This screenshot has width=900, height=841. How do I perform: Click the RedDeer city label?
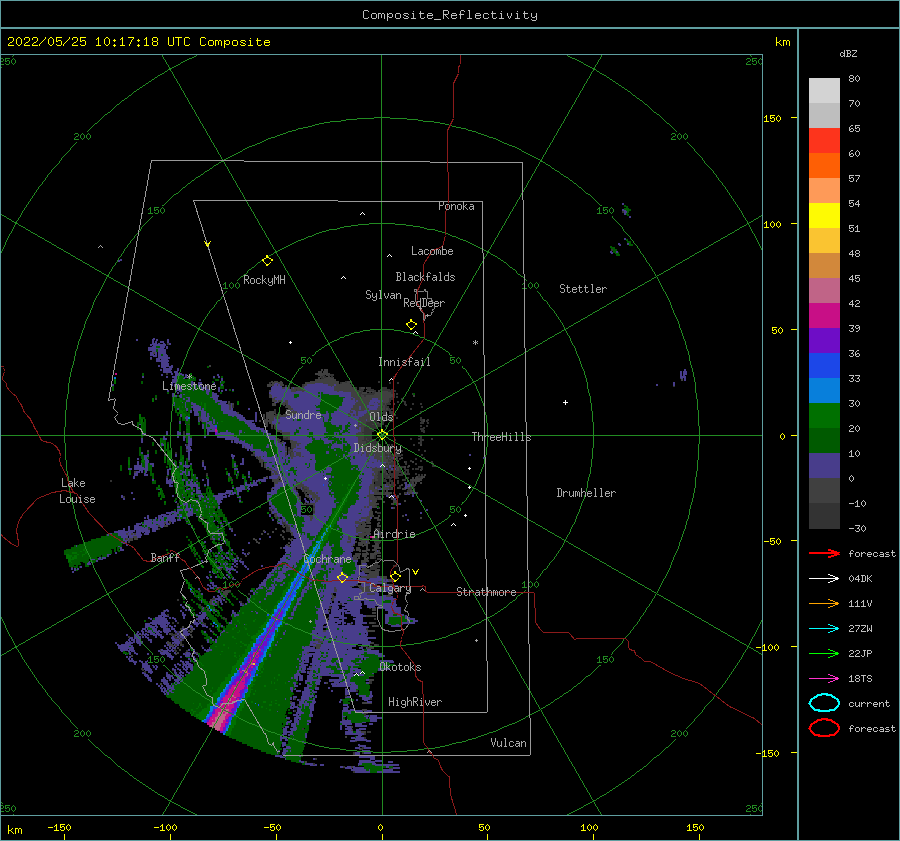click(424, 303)
